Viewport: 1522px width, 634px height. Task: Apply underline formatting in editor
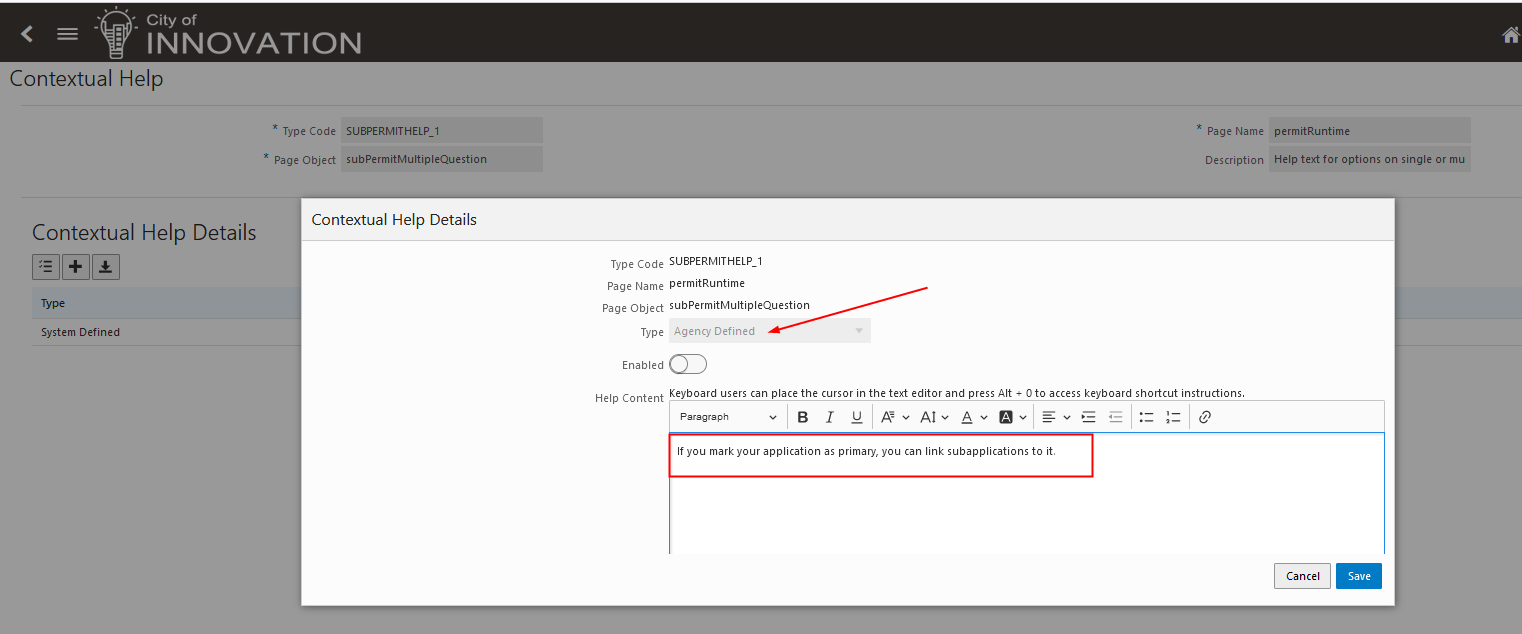[x=857, y=417]
